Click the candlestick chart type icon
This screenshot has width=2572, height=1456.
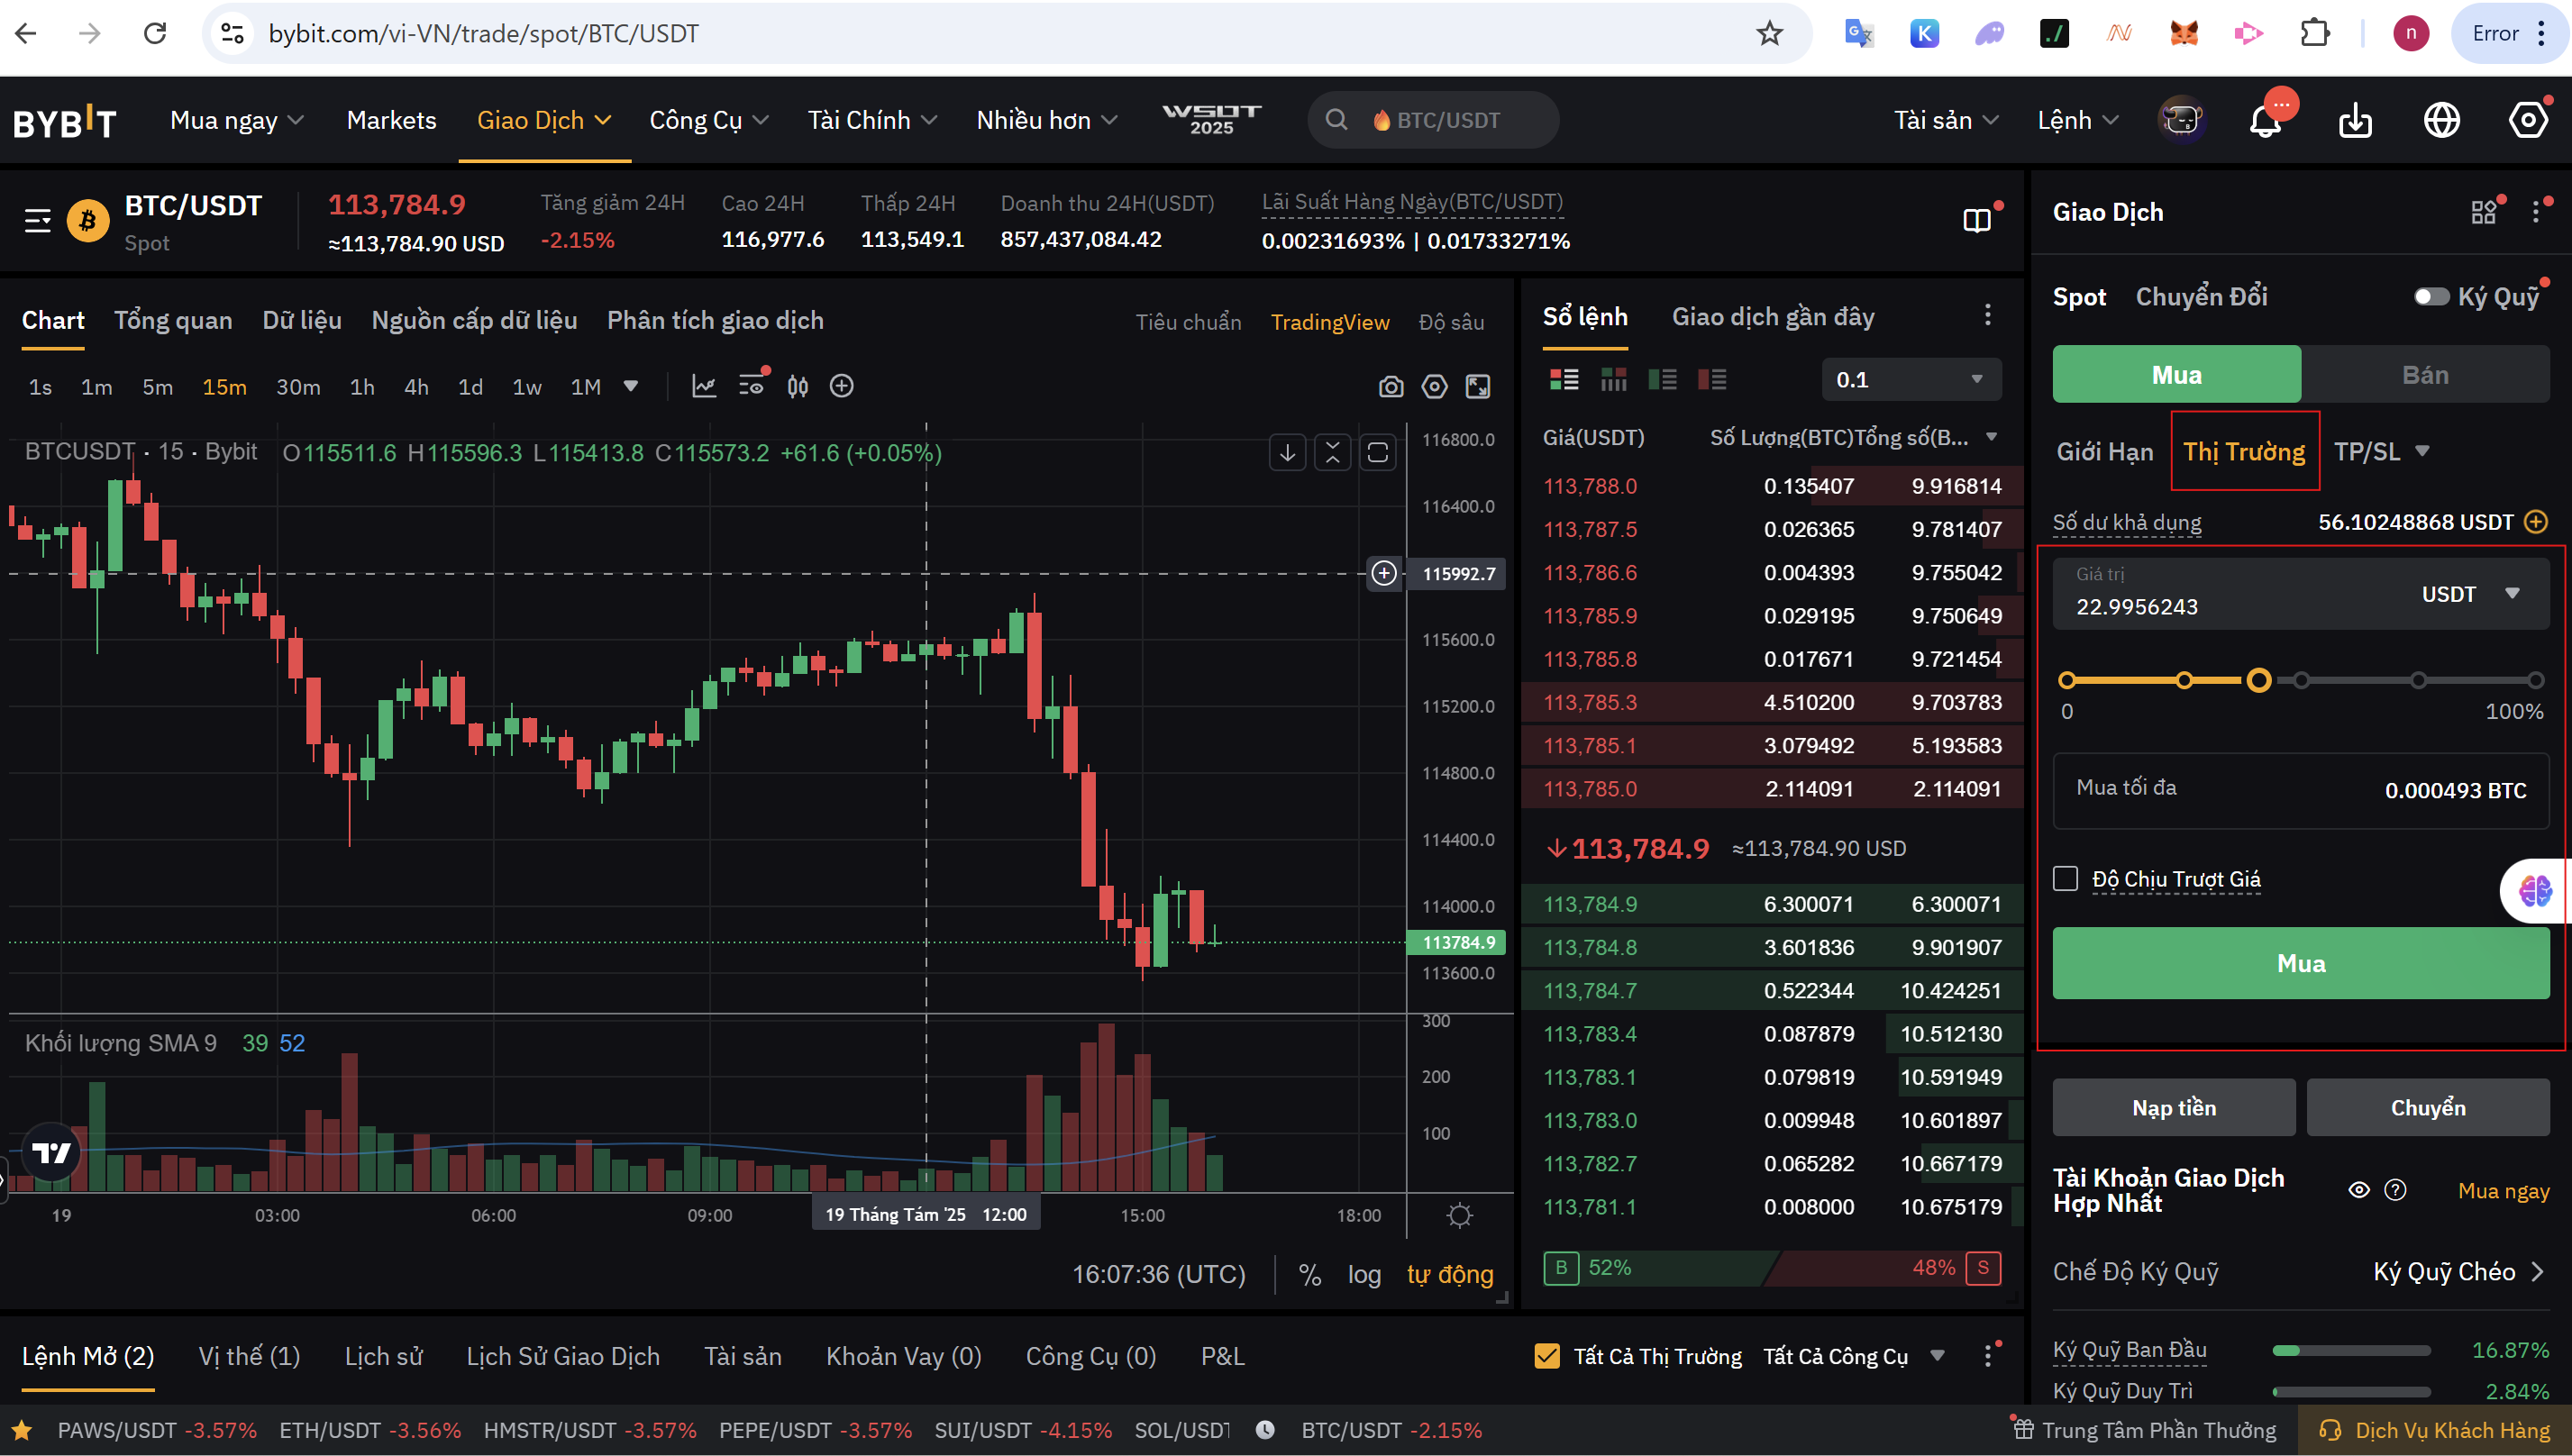[797, 386]
